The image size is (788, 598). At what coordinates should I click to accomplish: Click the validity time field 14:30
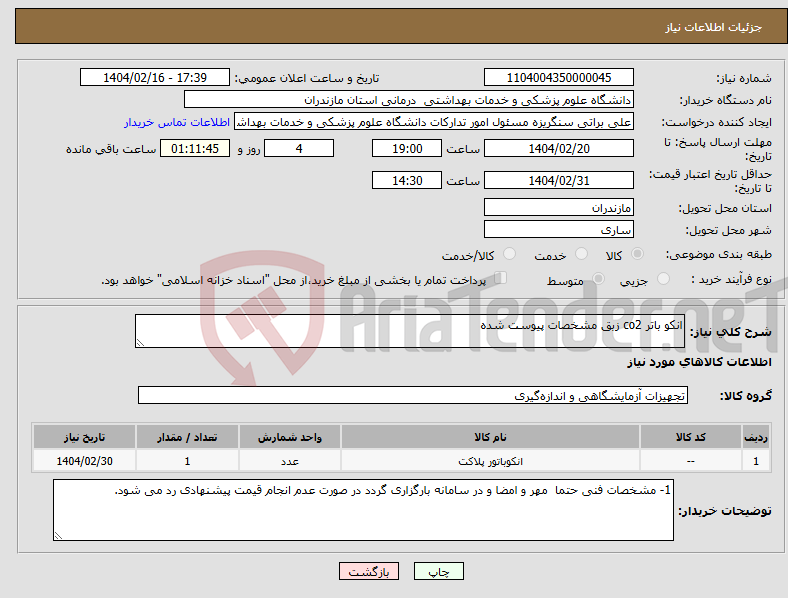(x=407, y=180)
